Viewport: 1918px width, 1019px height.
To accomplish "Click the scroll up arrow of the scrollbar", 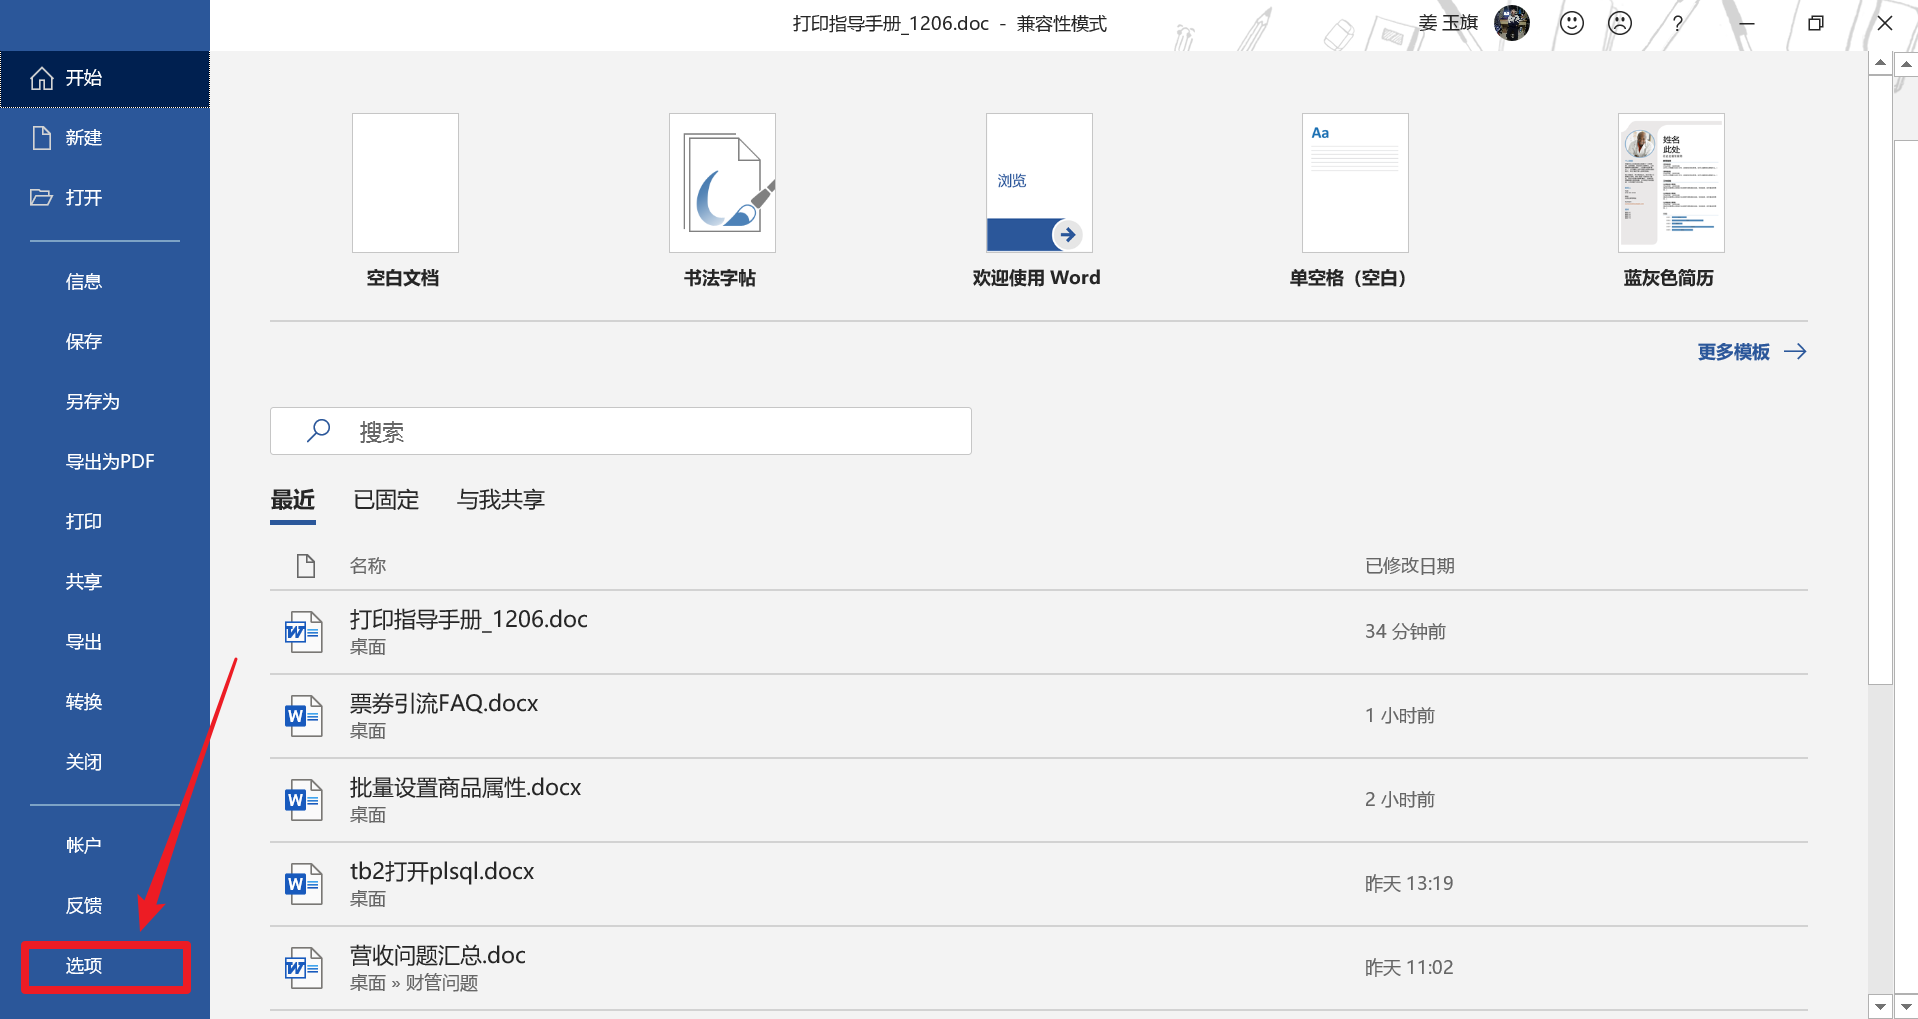I will (x=1880, y=63).
